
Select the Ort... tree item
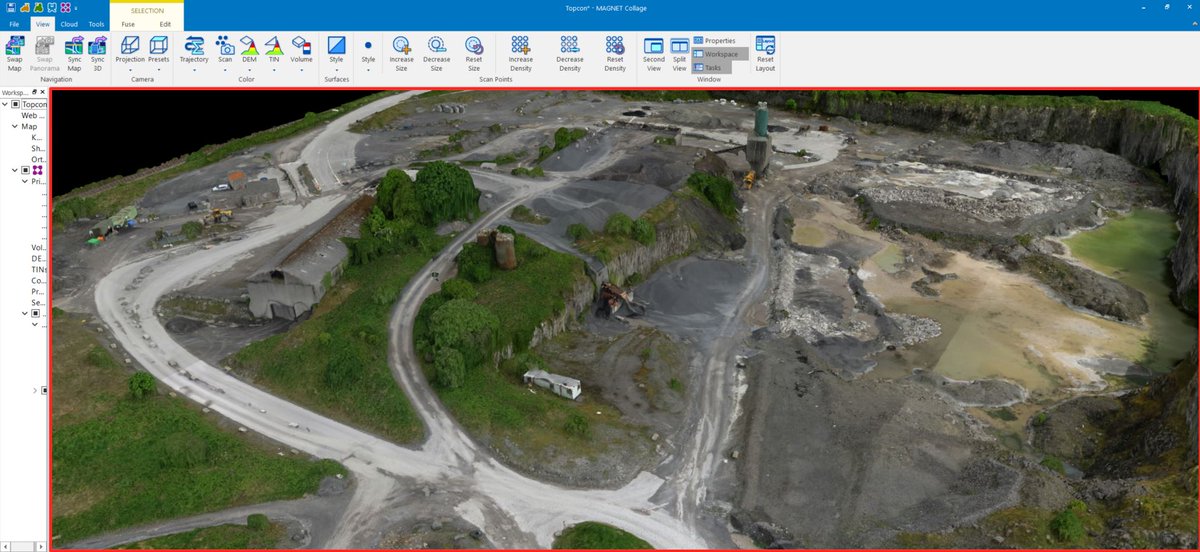pyautogui.click(x=39, y=159)
